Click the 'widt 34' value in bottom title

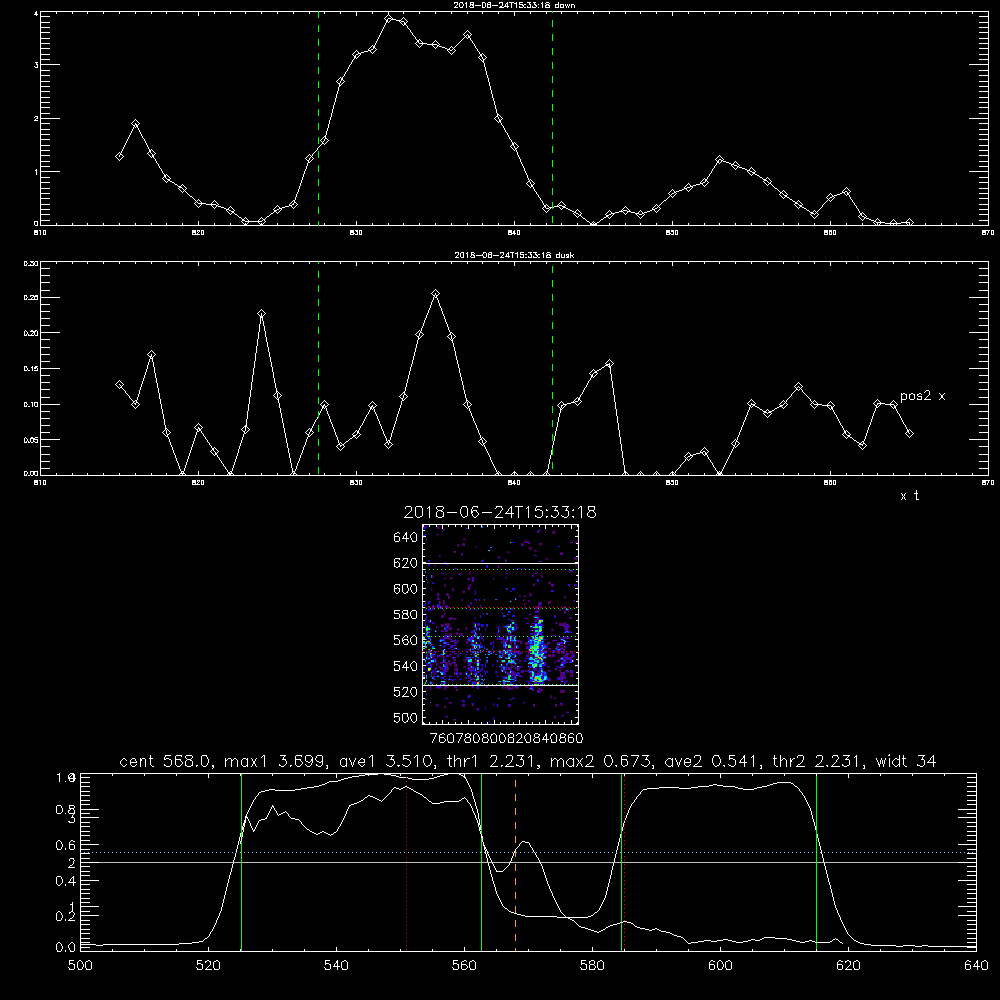pos(906,761)
